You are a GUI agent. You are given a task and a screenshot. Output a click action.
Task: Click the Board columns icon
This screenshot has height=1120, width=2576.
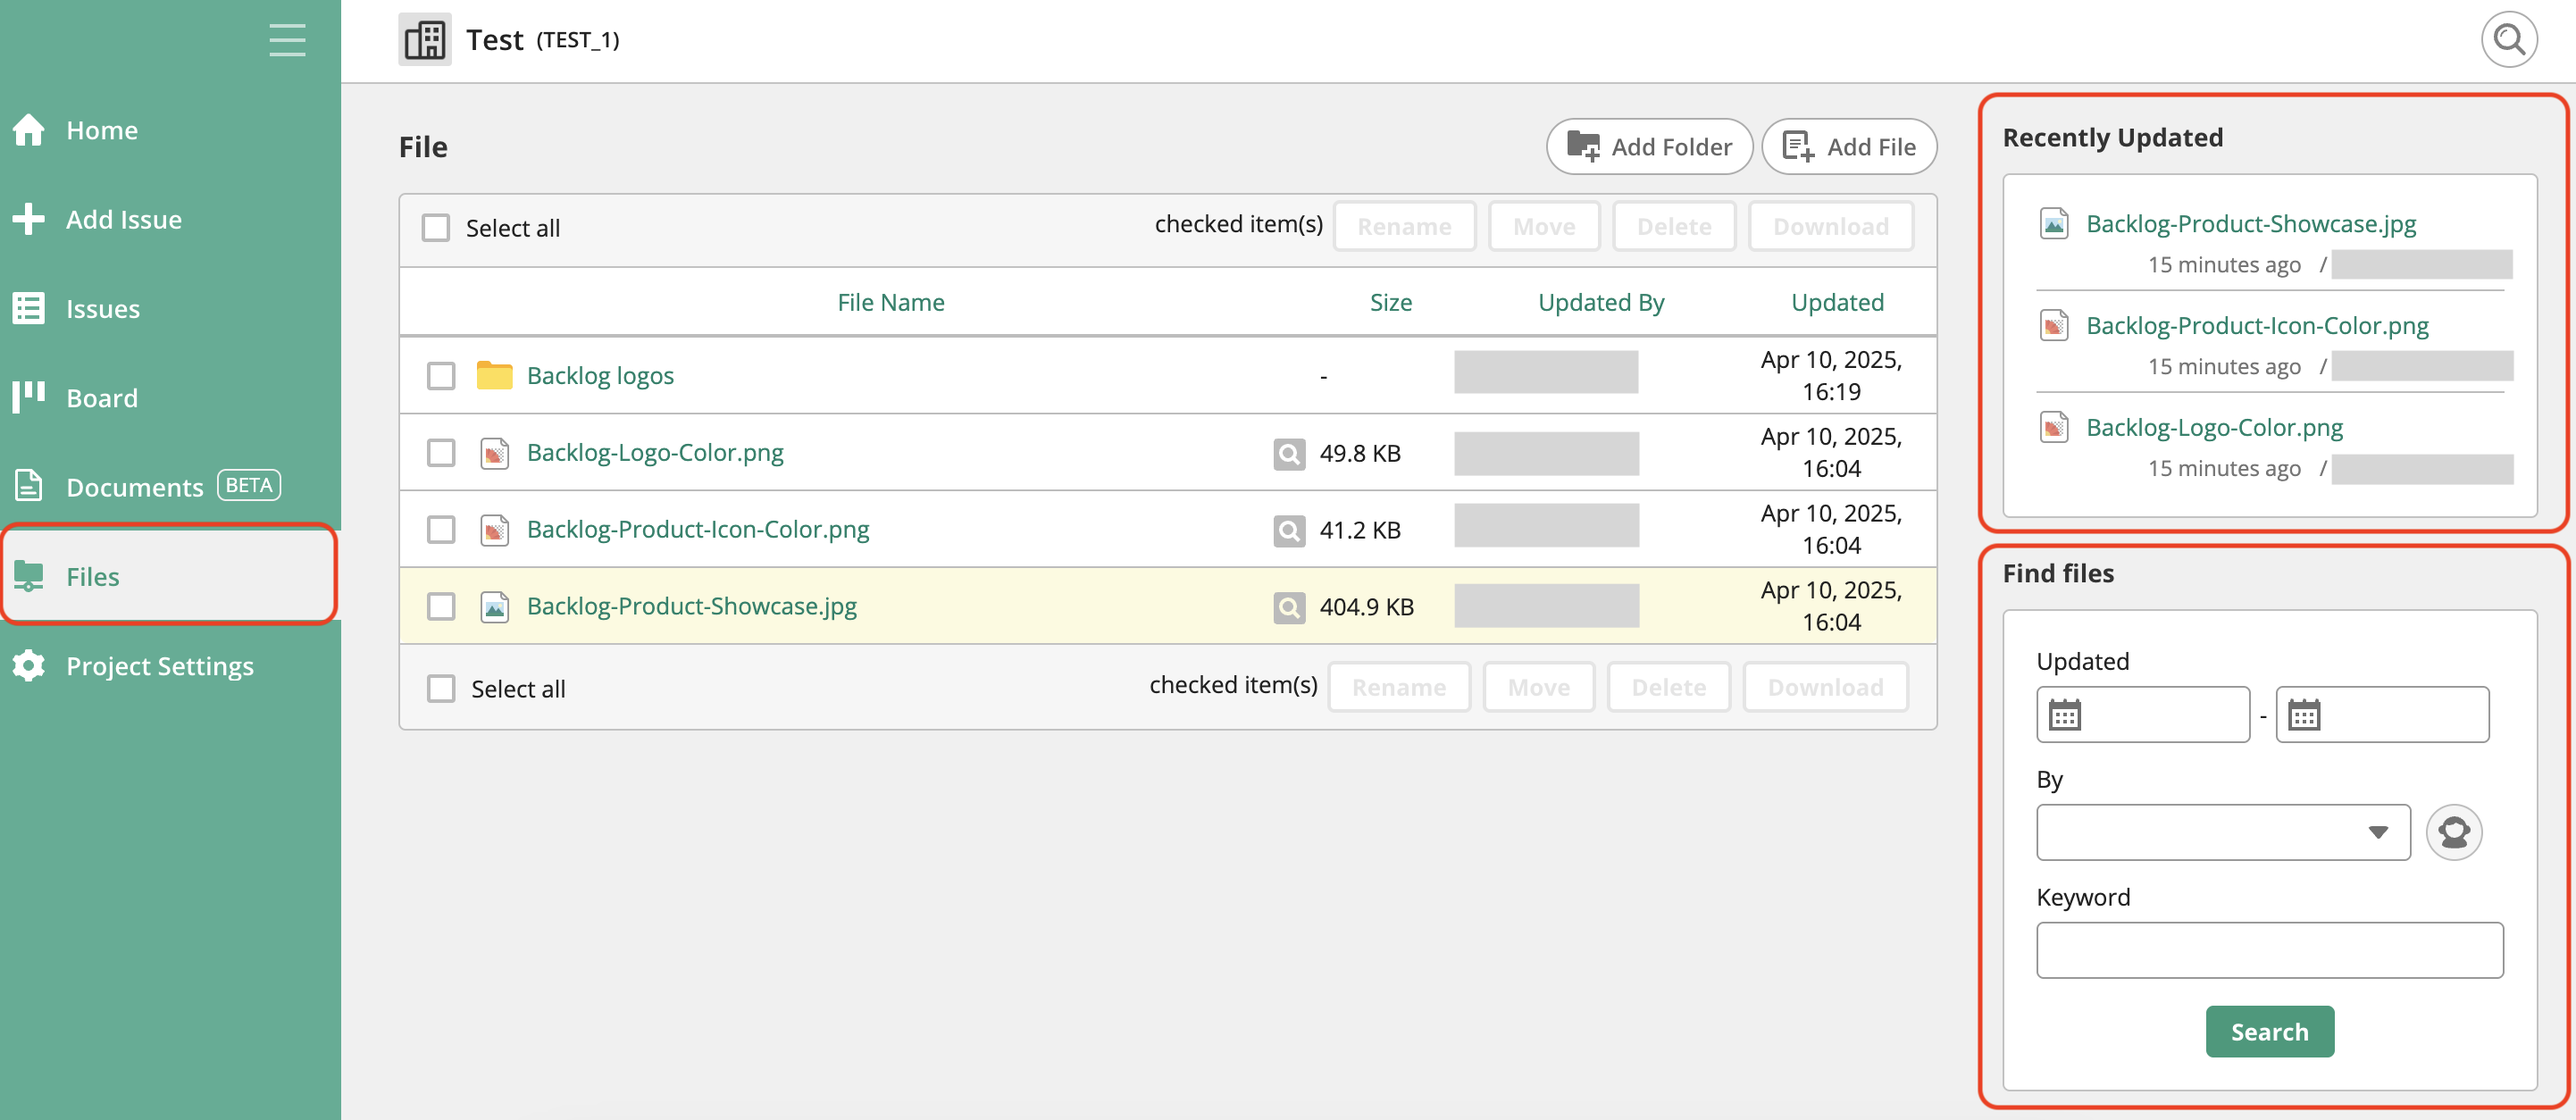pyautogui.click(x=29, y=397)
